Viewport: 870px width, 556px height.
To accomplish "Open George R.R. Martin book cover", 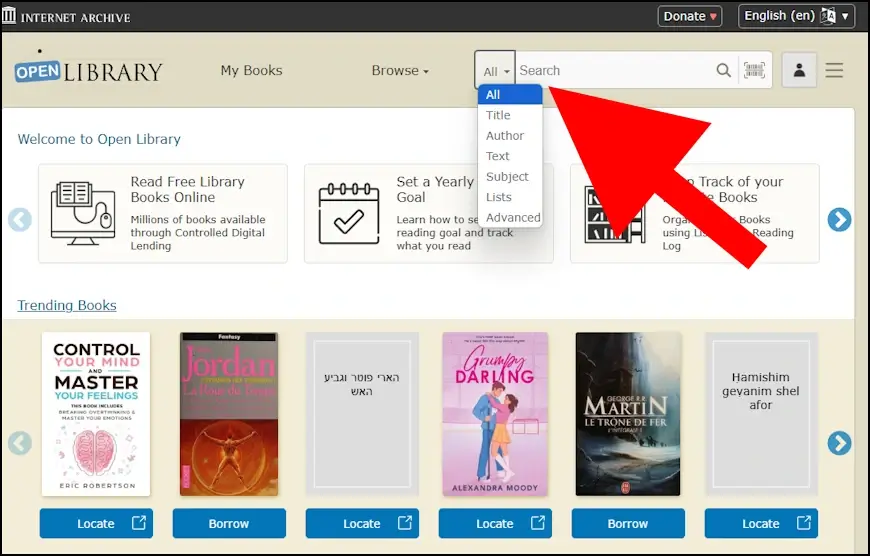I will tap(628, 414).
